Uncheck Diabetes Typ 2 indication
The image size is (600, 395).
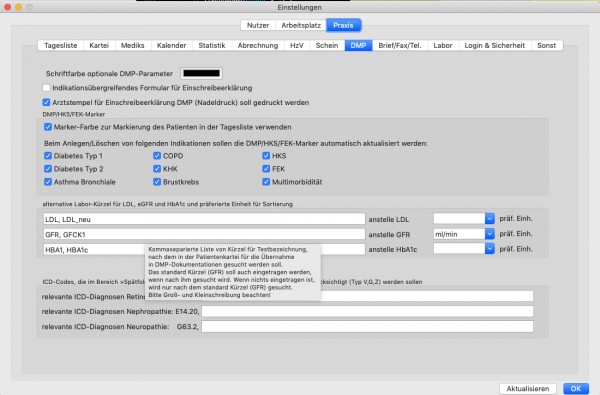point(48,169)
